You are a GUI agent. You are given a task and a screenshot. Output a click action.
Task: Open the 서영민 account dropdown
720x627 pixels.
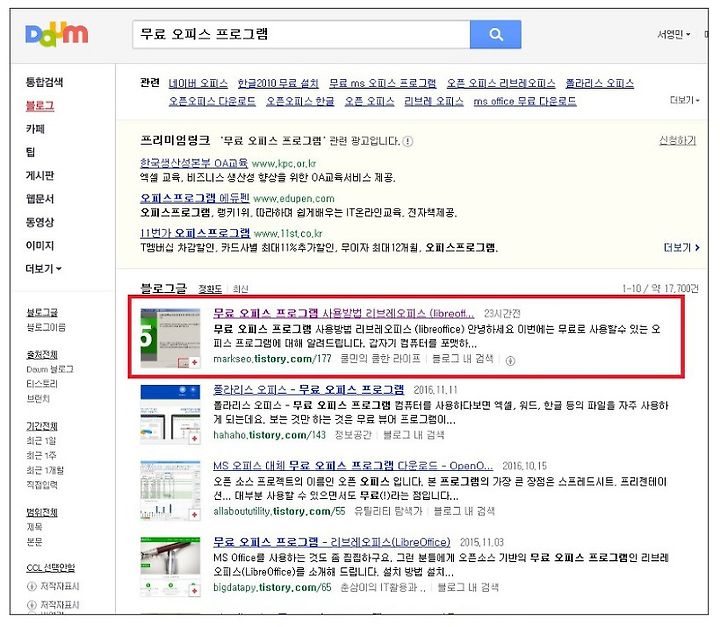click(674, 34)
